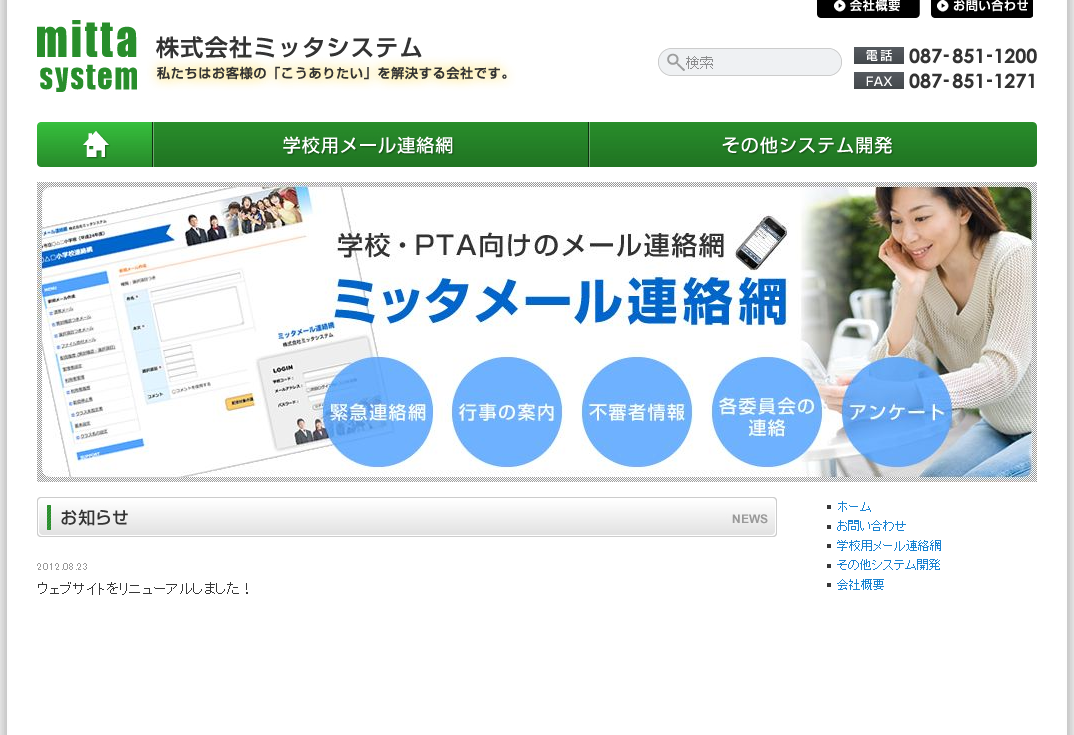1074x735 pixels.
Task: Open the 学校用メール連絡網 sidebar link
Action: pyautogui.click(x=889, y=545)
